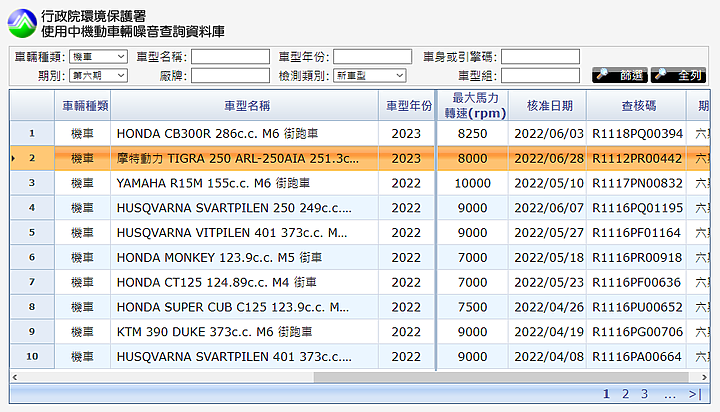Click approval date 2022/06/03
The image size is (720, 412).
click(x=549, y=133)
